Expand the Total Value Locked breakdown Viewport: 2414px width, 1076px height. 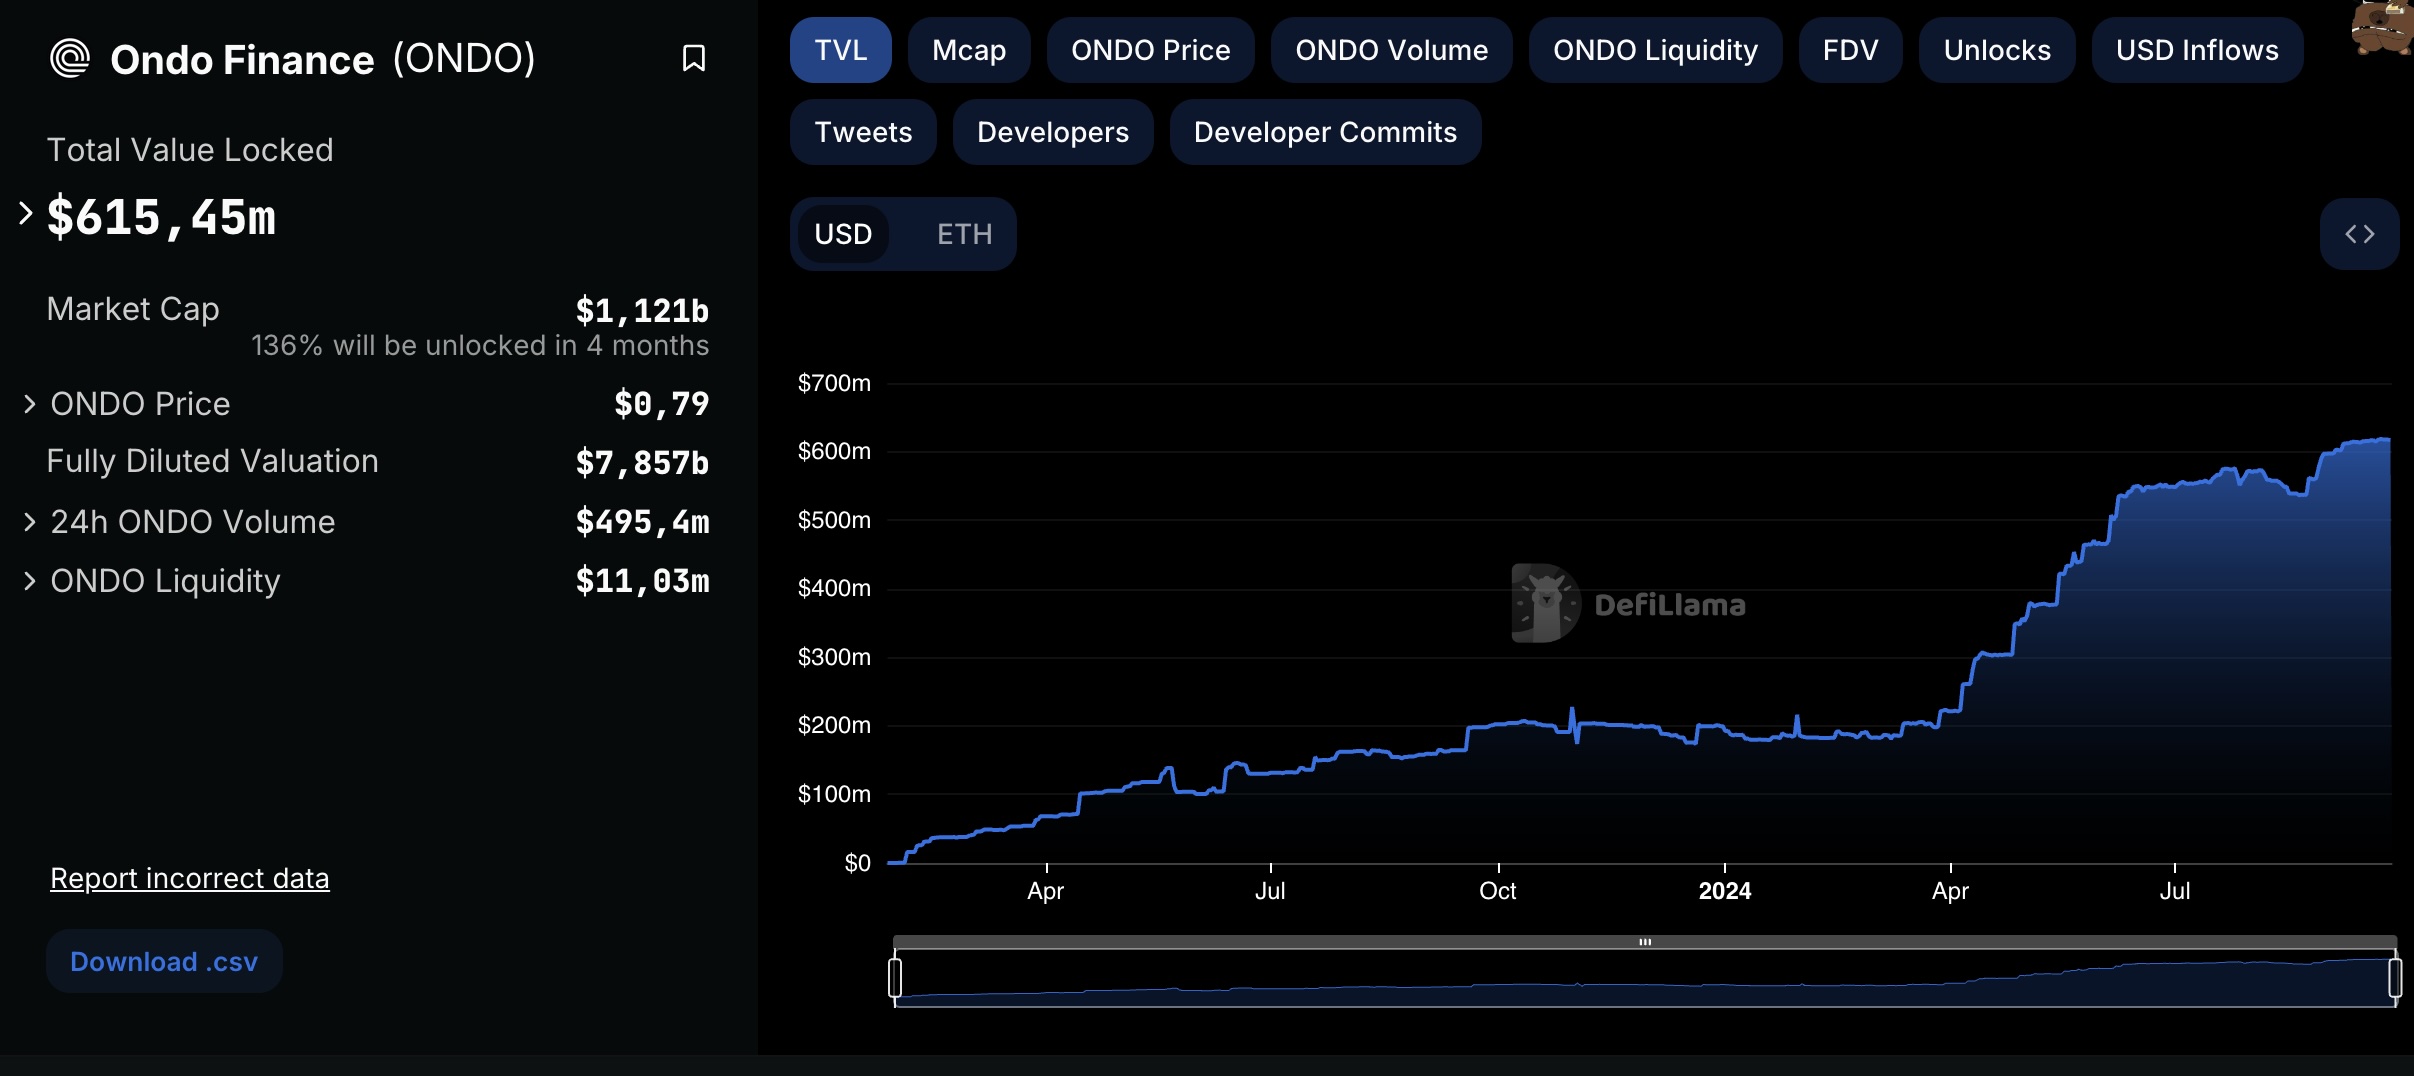(x=26, y=213)
